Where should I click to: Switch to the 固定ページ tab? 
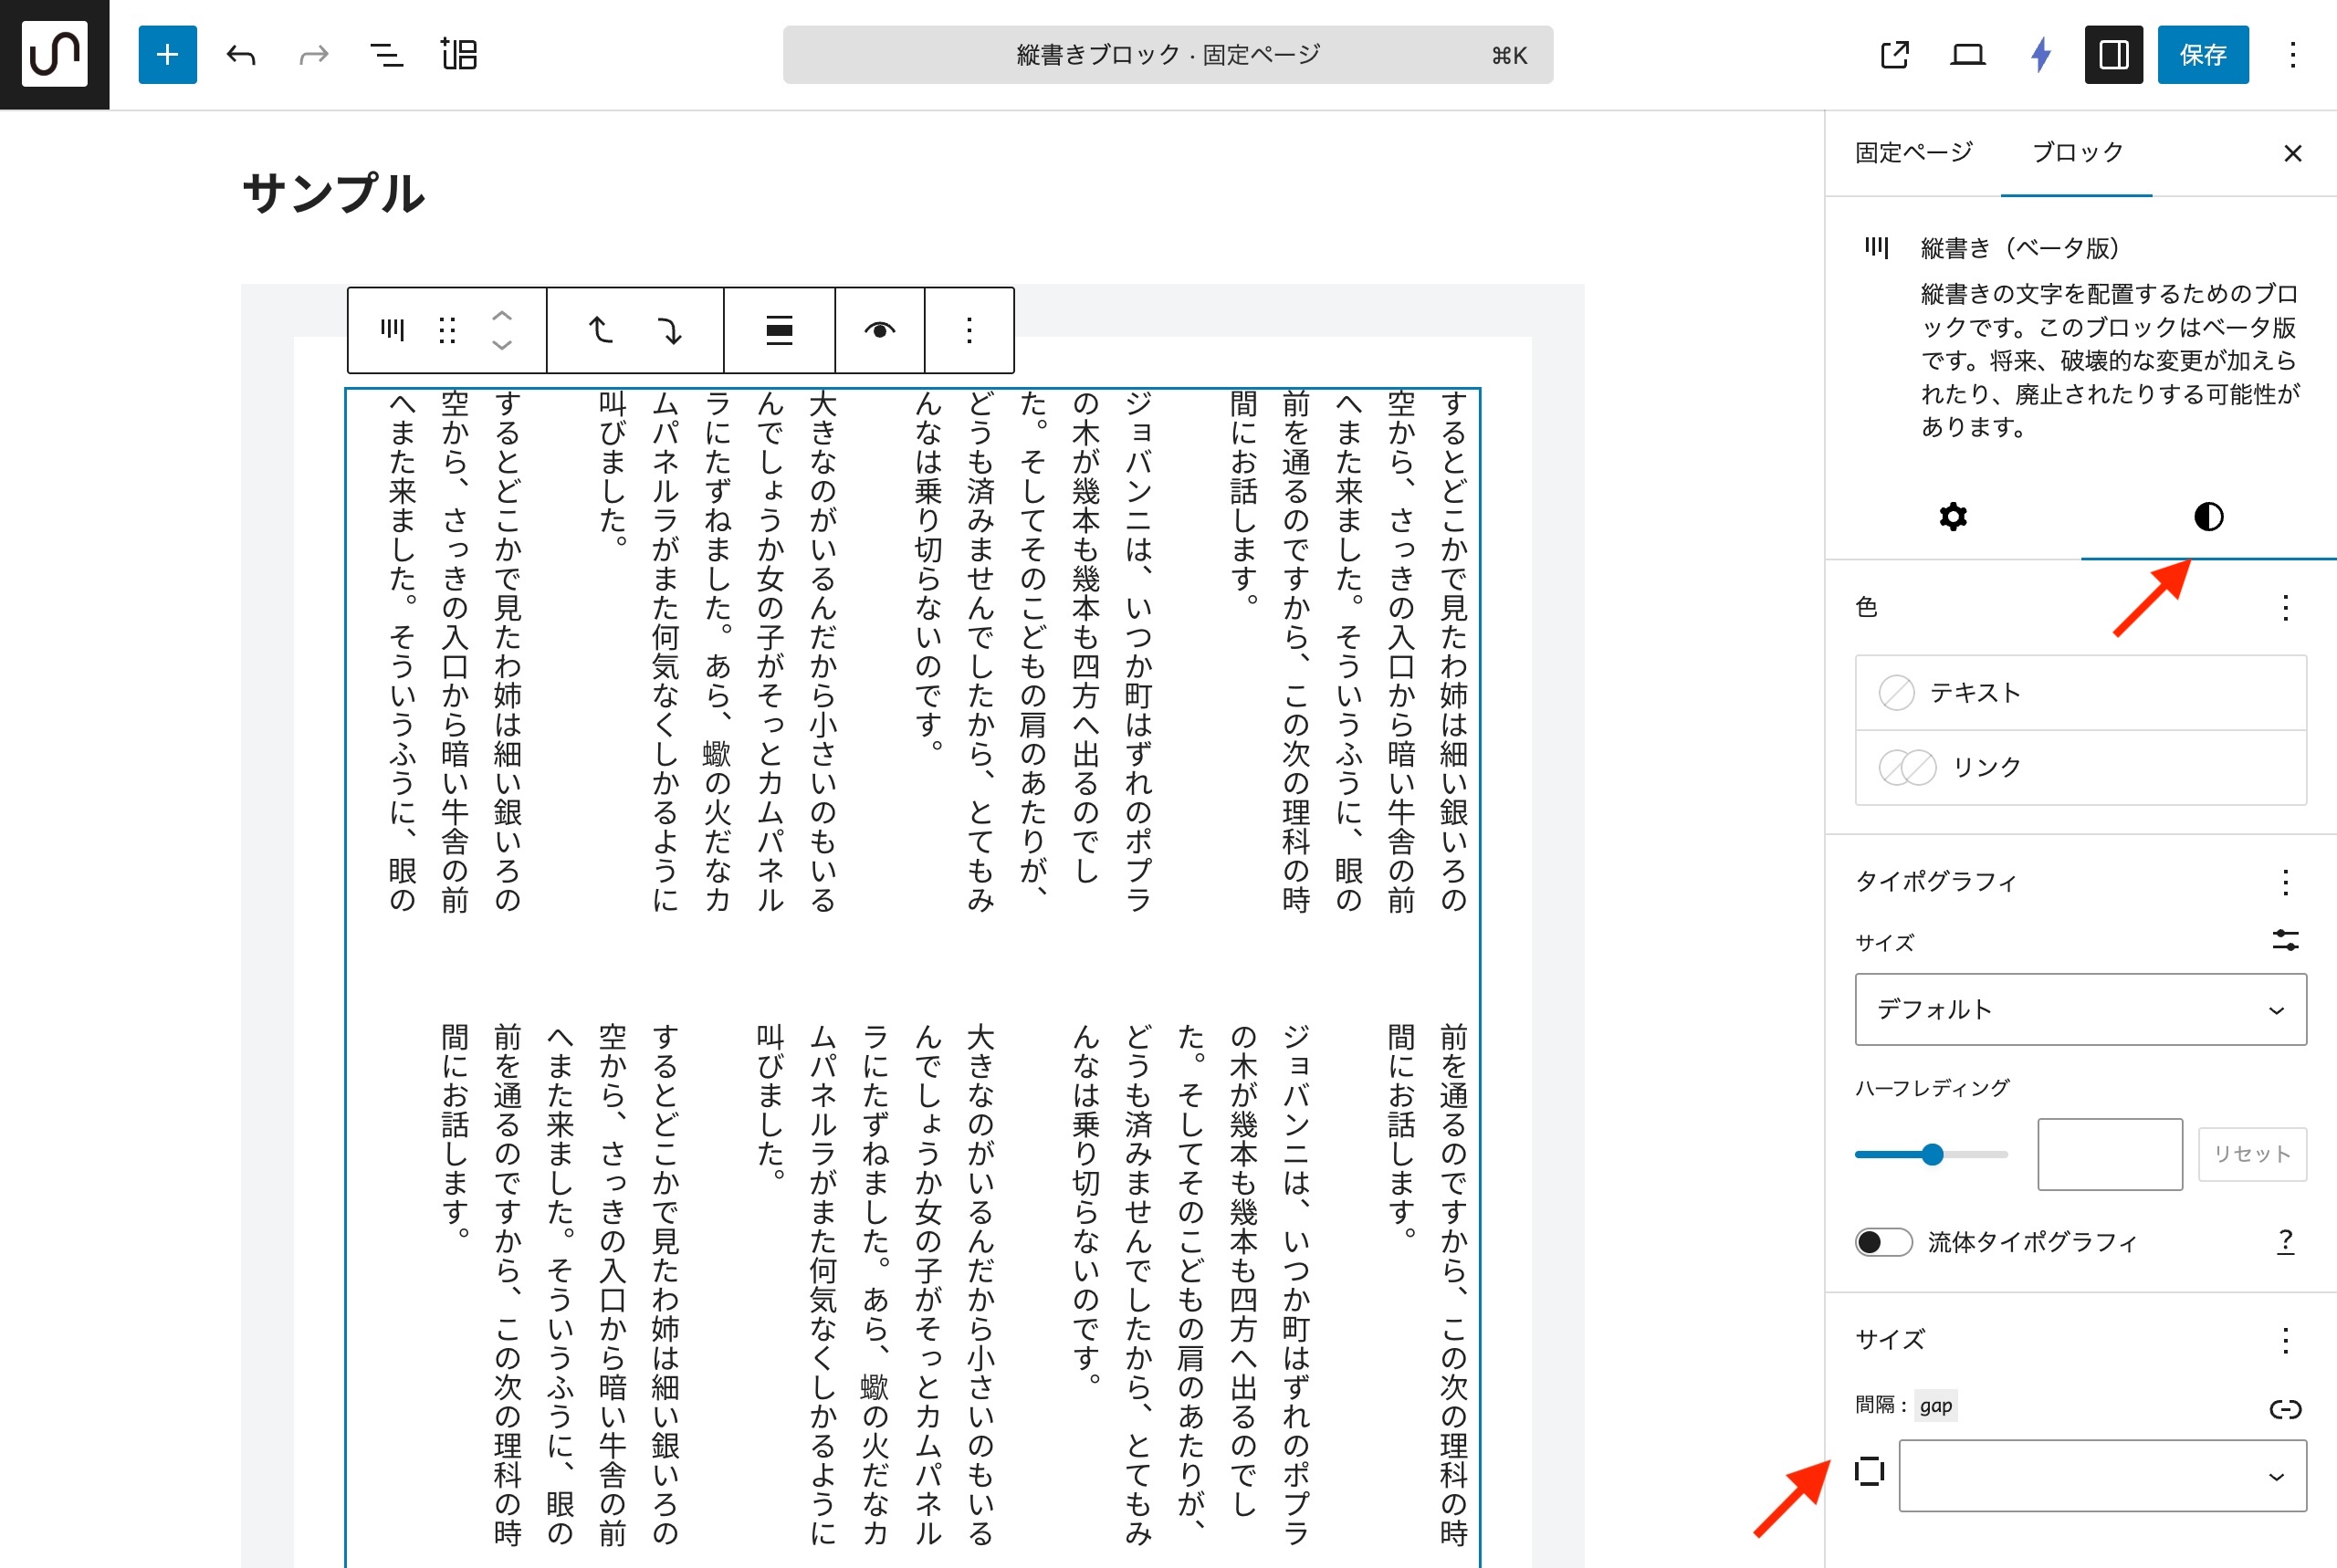click(x=1913, y=153)
